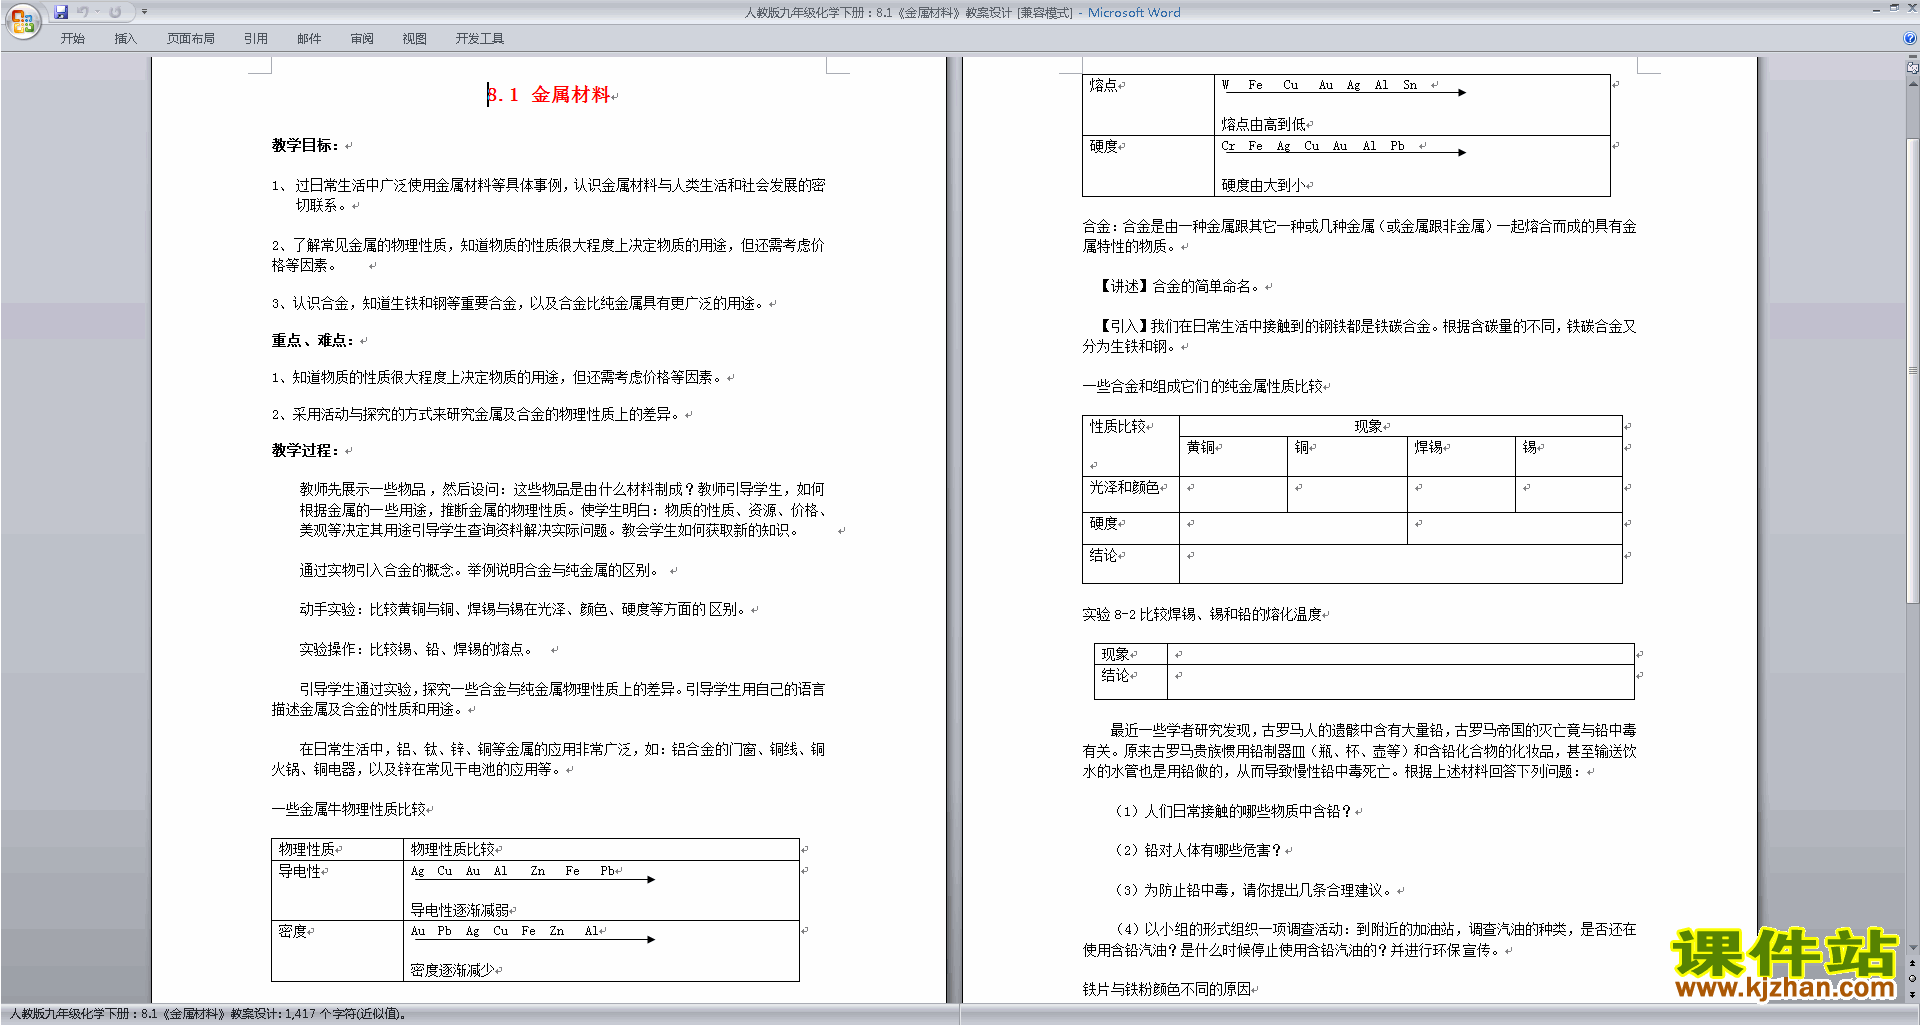Click the scrollbar up arrow
1920x1025 pixels.
click(x=1912, y=85)
